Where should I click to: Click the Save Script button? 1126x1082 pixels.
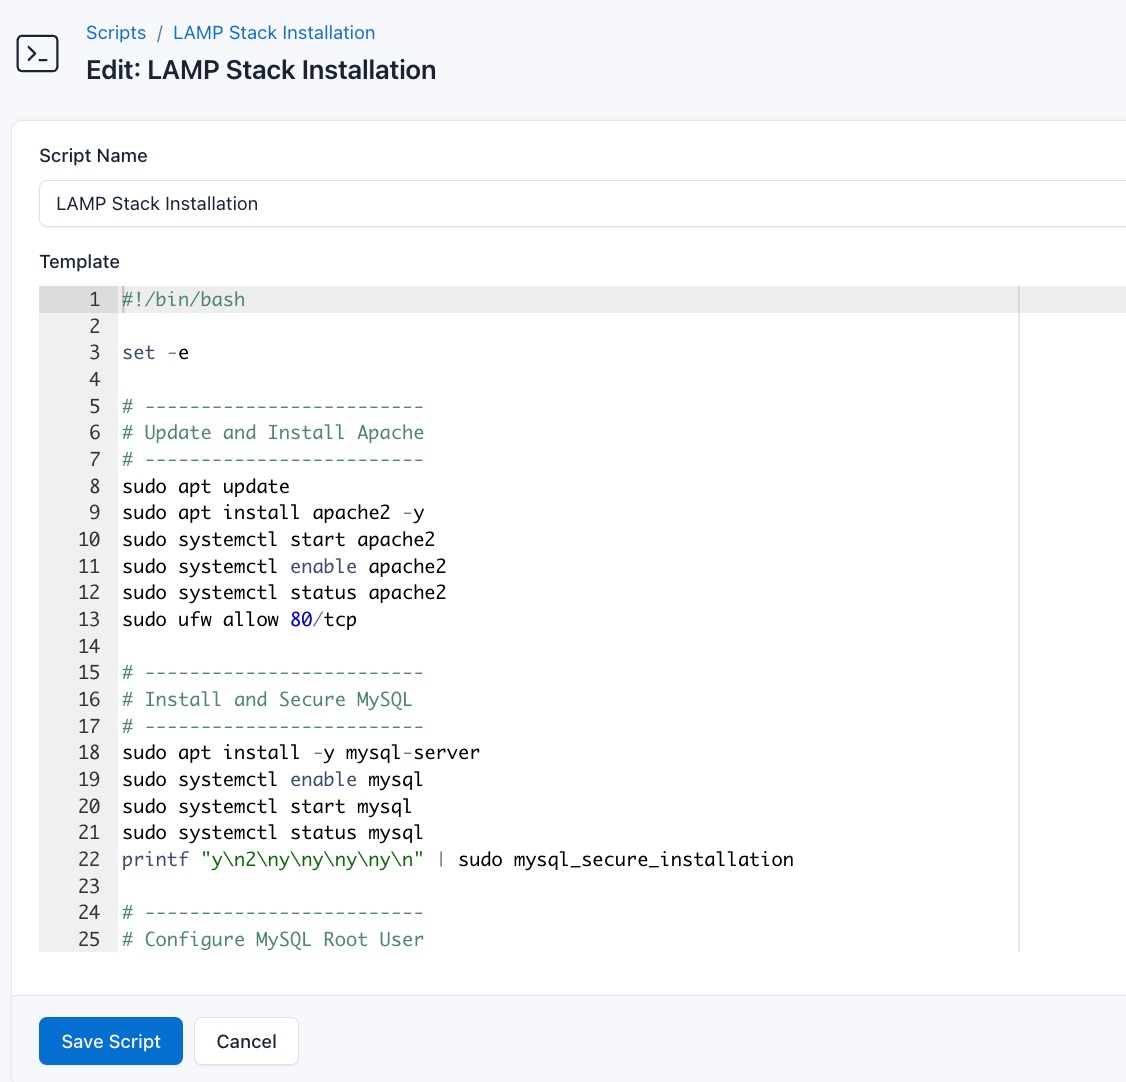pyautogui.click(x=110, y=1040)
